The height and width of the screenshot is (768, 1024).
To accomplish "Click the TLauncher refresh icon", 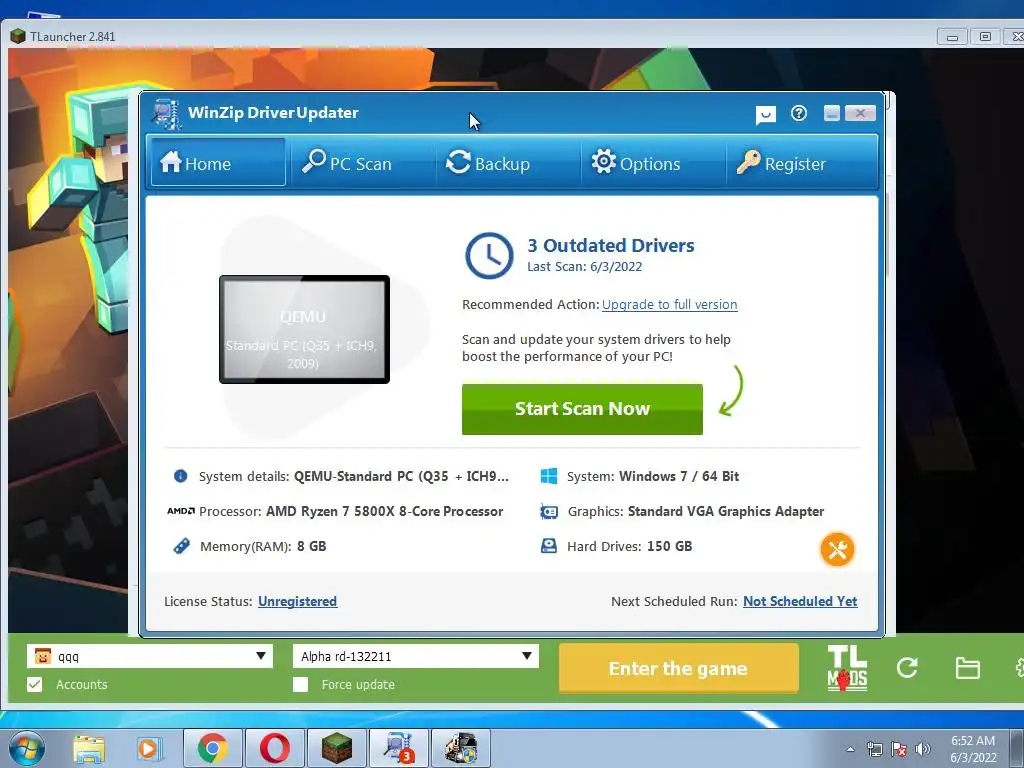I will (x=907, y=667).
